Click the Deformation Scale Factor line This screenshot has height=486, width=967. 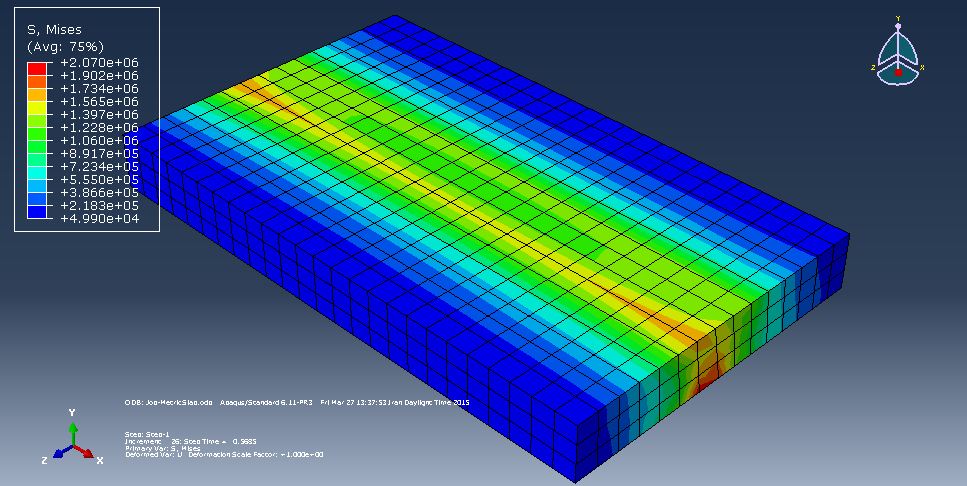[223, 455]
